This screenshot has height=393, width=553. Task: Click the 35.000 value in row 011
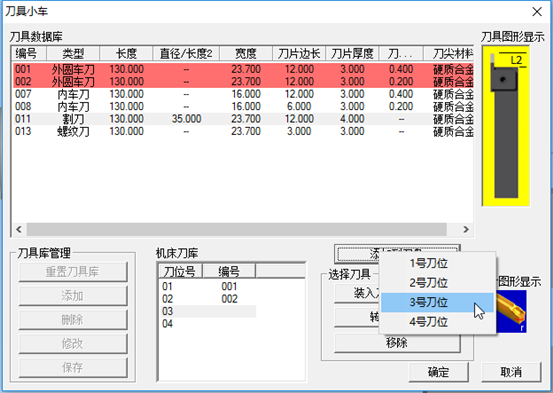(x=186, y=119)
